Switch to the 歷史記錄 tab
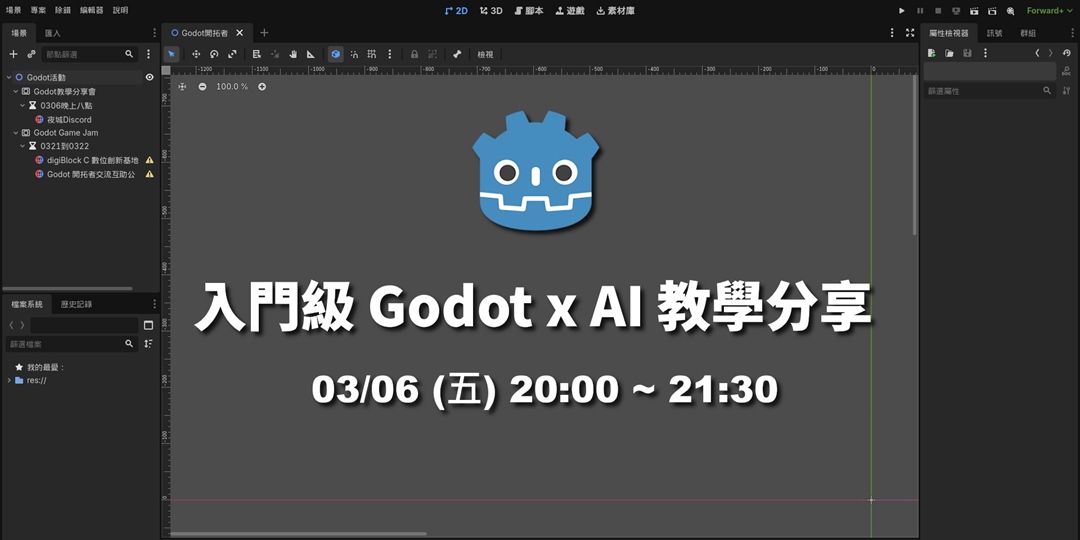The width and height of the screenshot is (1080, 540). [76, 304]
